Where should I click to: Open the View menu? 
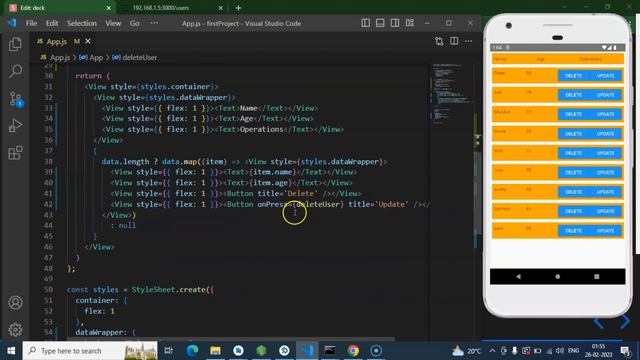point(113,23)
